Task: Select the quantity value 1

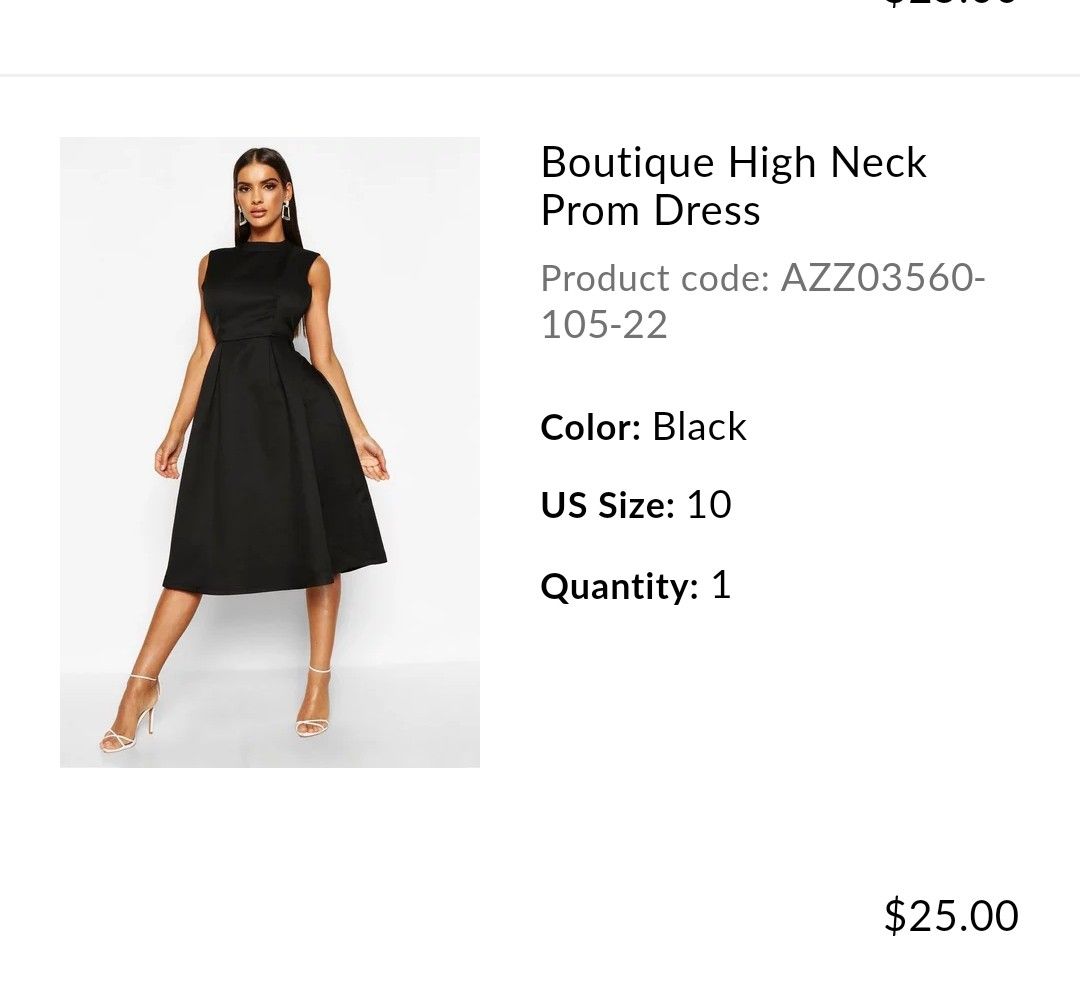Action: click(x=720, y=585)
